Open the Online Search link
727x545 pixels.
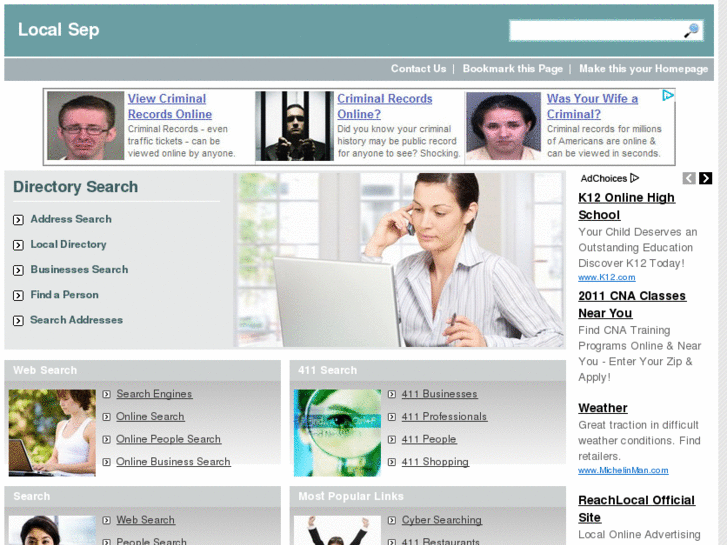[150, 417]
